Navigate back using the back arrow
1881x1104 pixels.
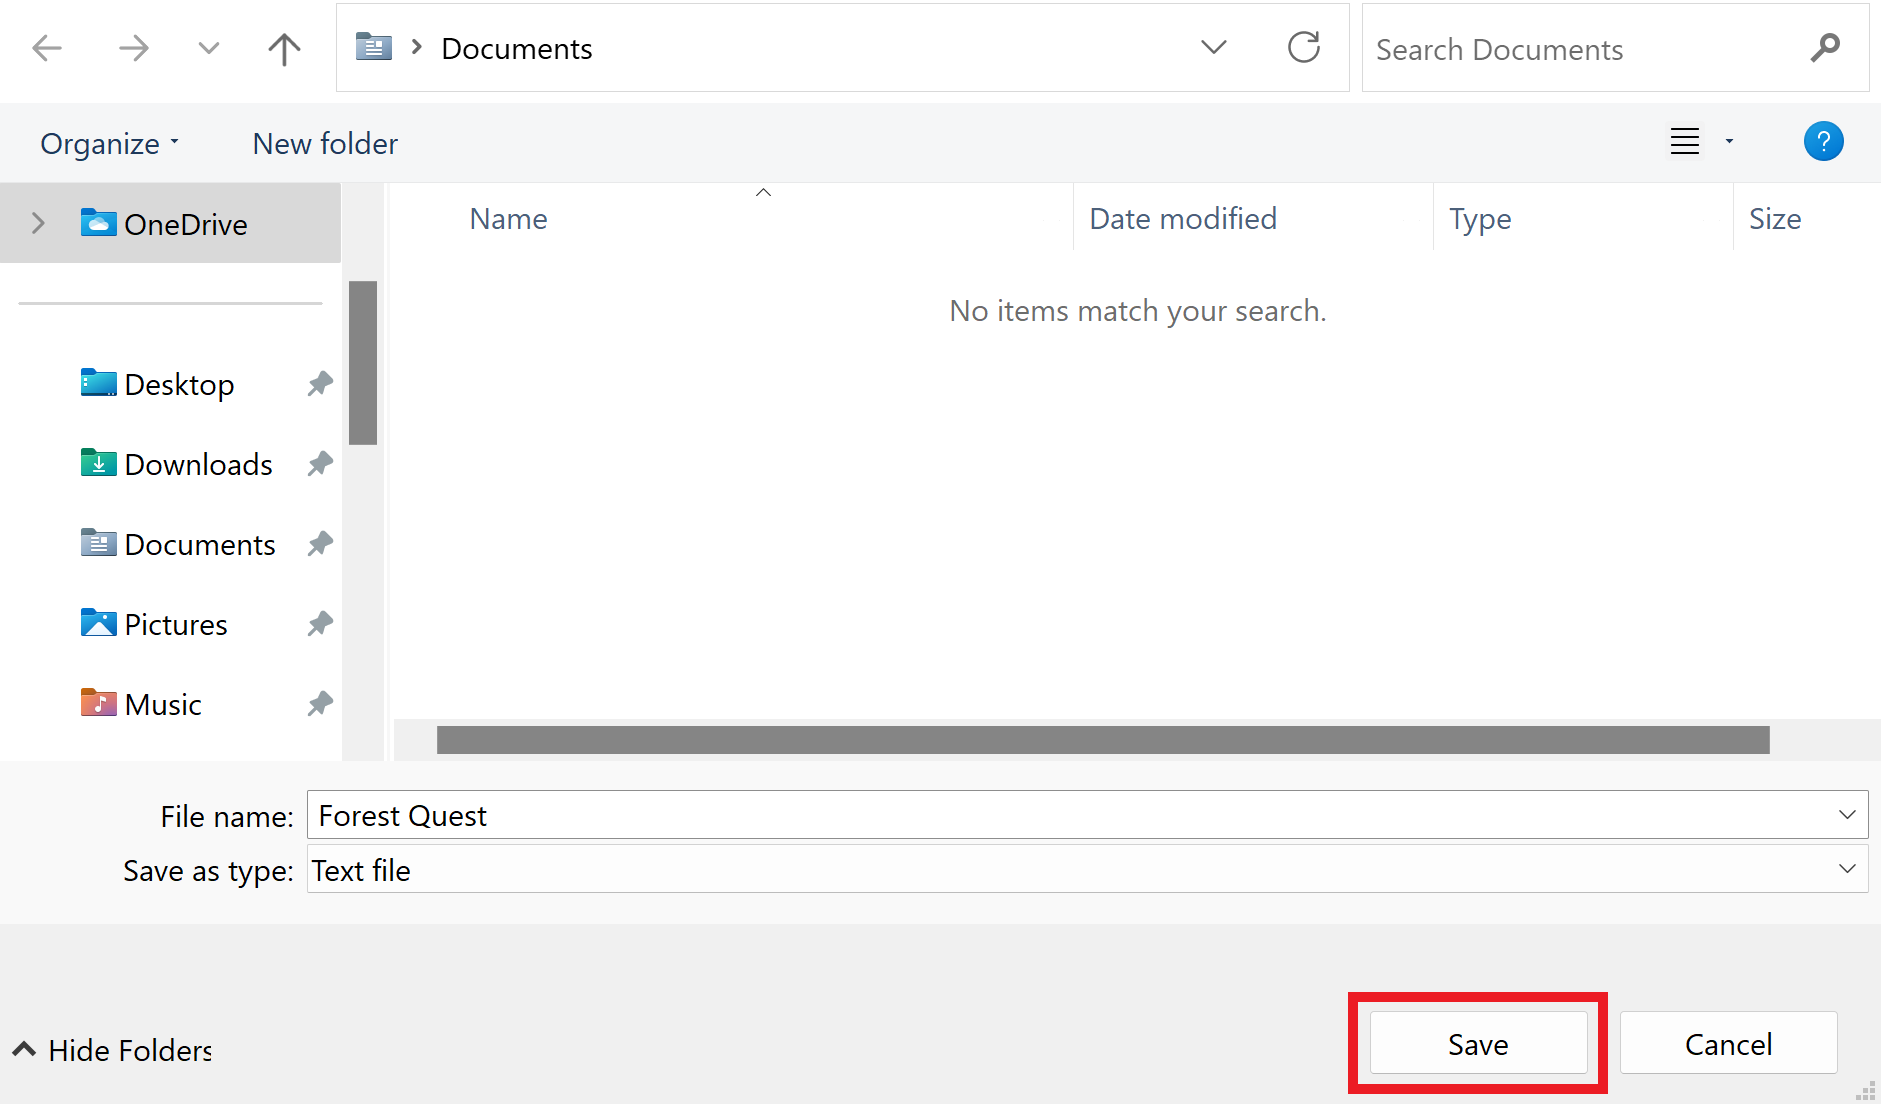(47, 47)
